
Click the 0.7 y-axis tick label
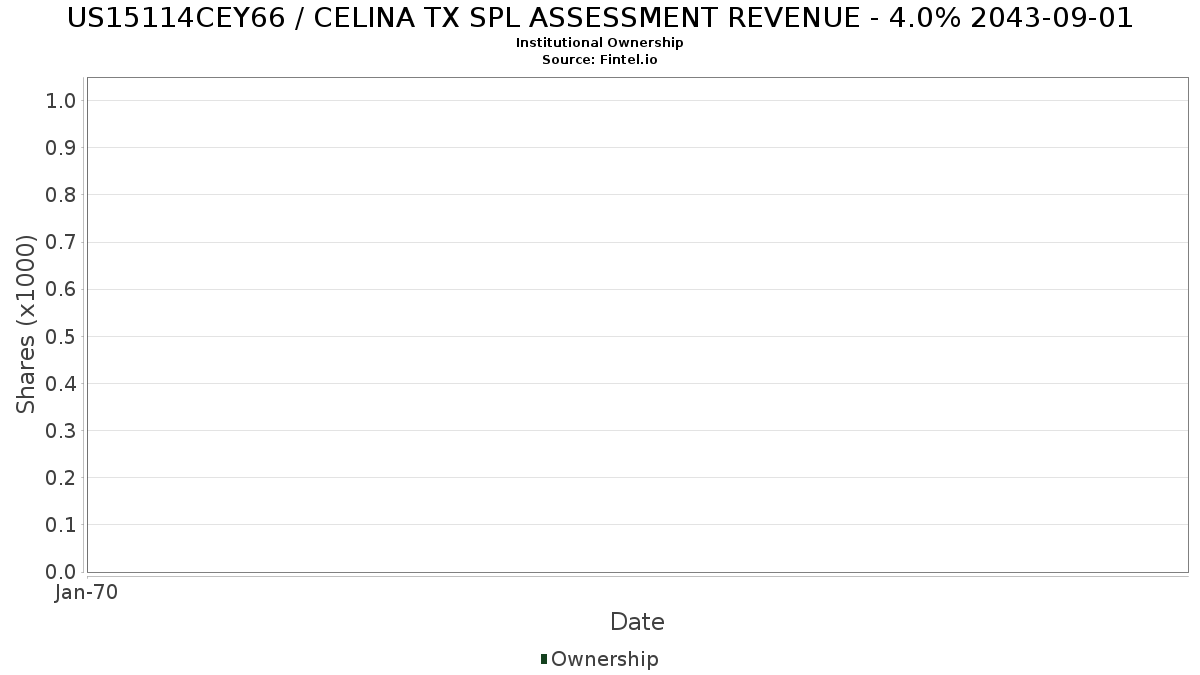61,242
